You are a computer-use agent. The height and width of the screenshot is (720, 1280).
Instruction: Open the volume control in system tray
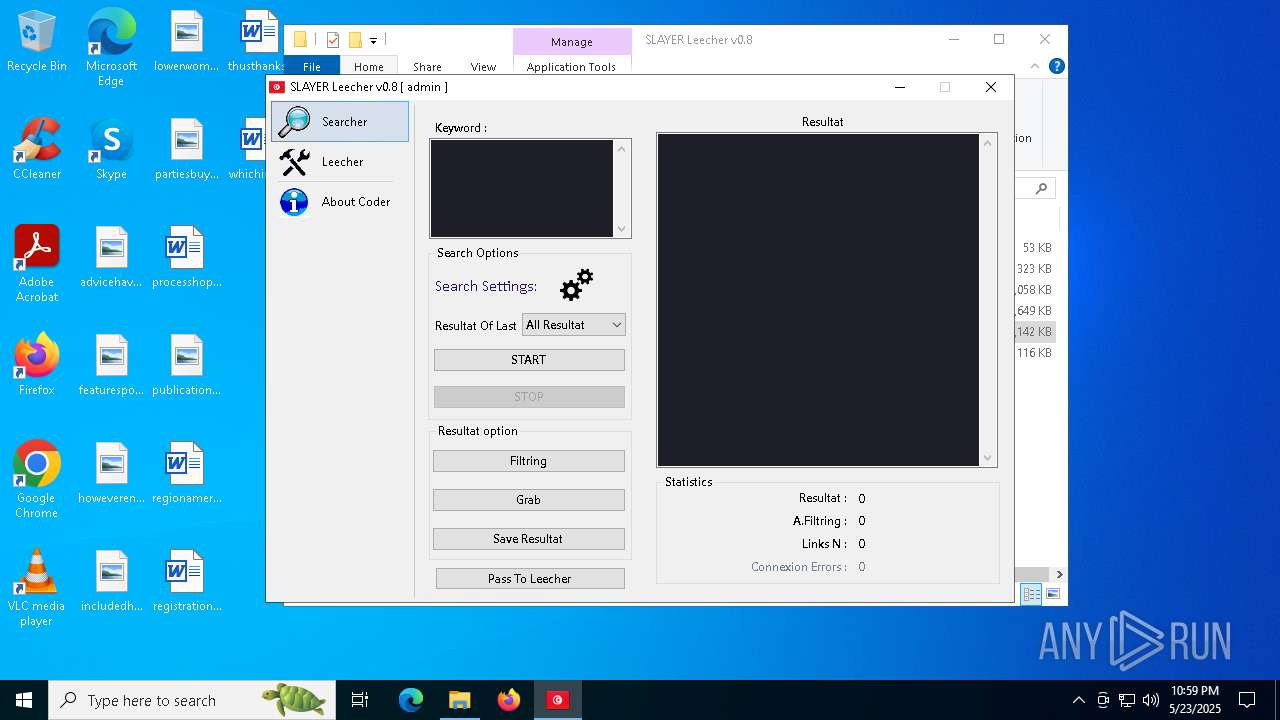point(1151,700)
